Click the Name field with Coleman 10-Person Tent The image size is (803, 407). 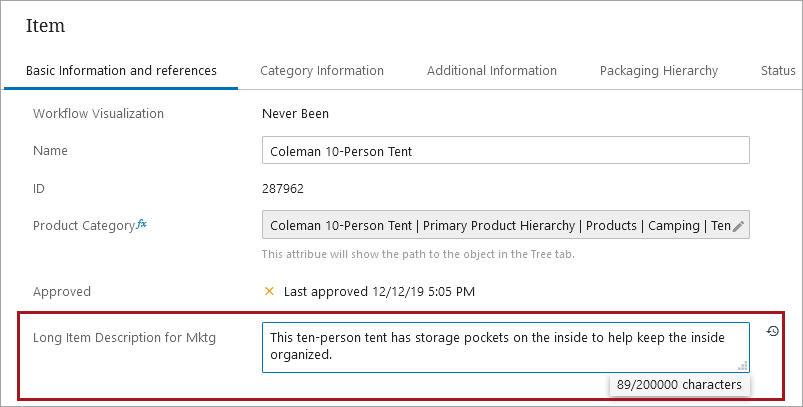(505, 150)
